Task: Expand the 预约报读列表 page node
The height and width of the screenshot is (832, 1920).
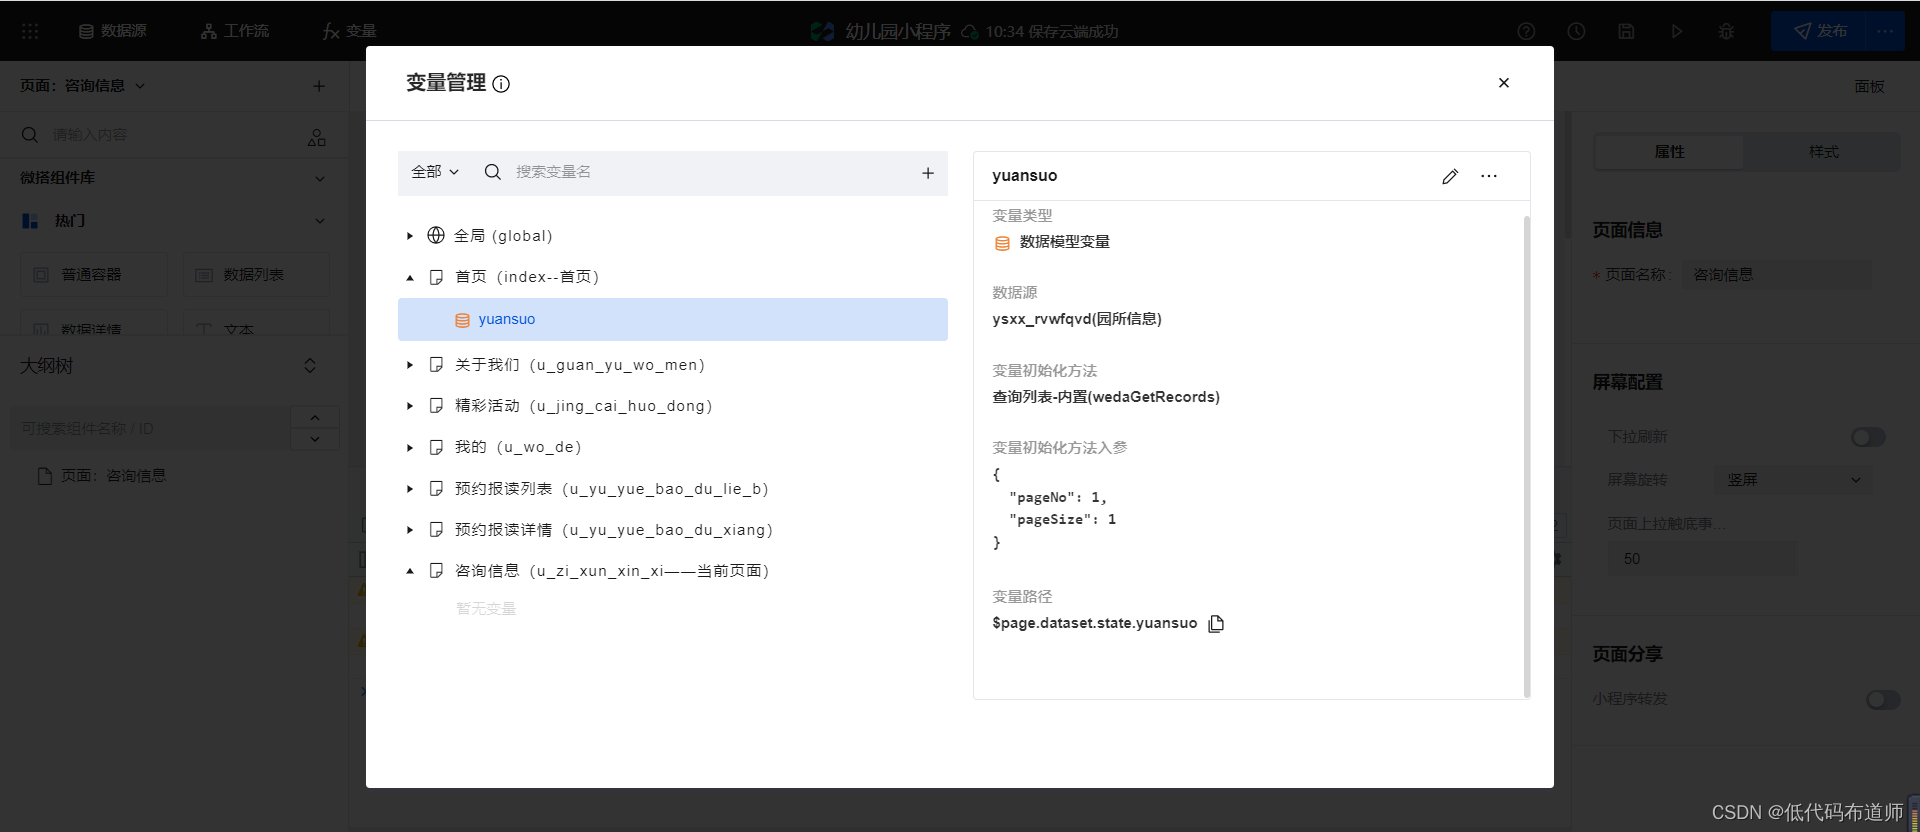Action: click(410, 489)
